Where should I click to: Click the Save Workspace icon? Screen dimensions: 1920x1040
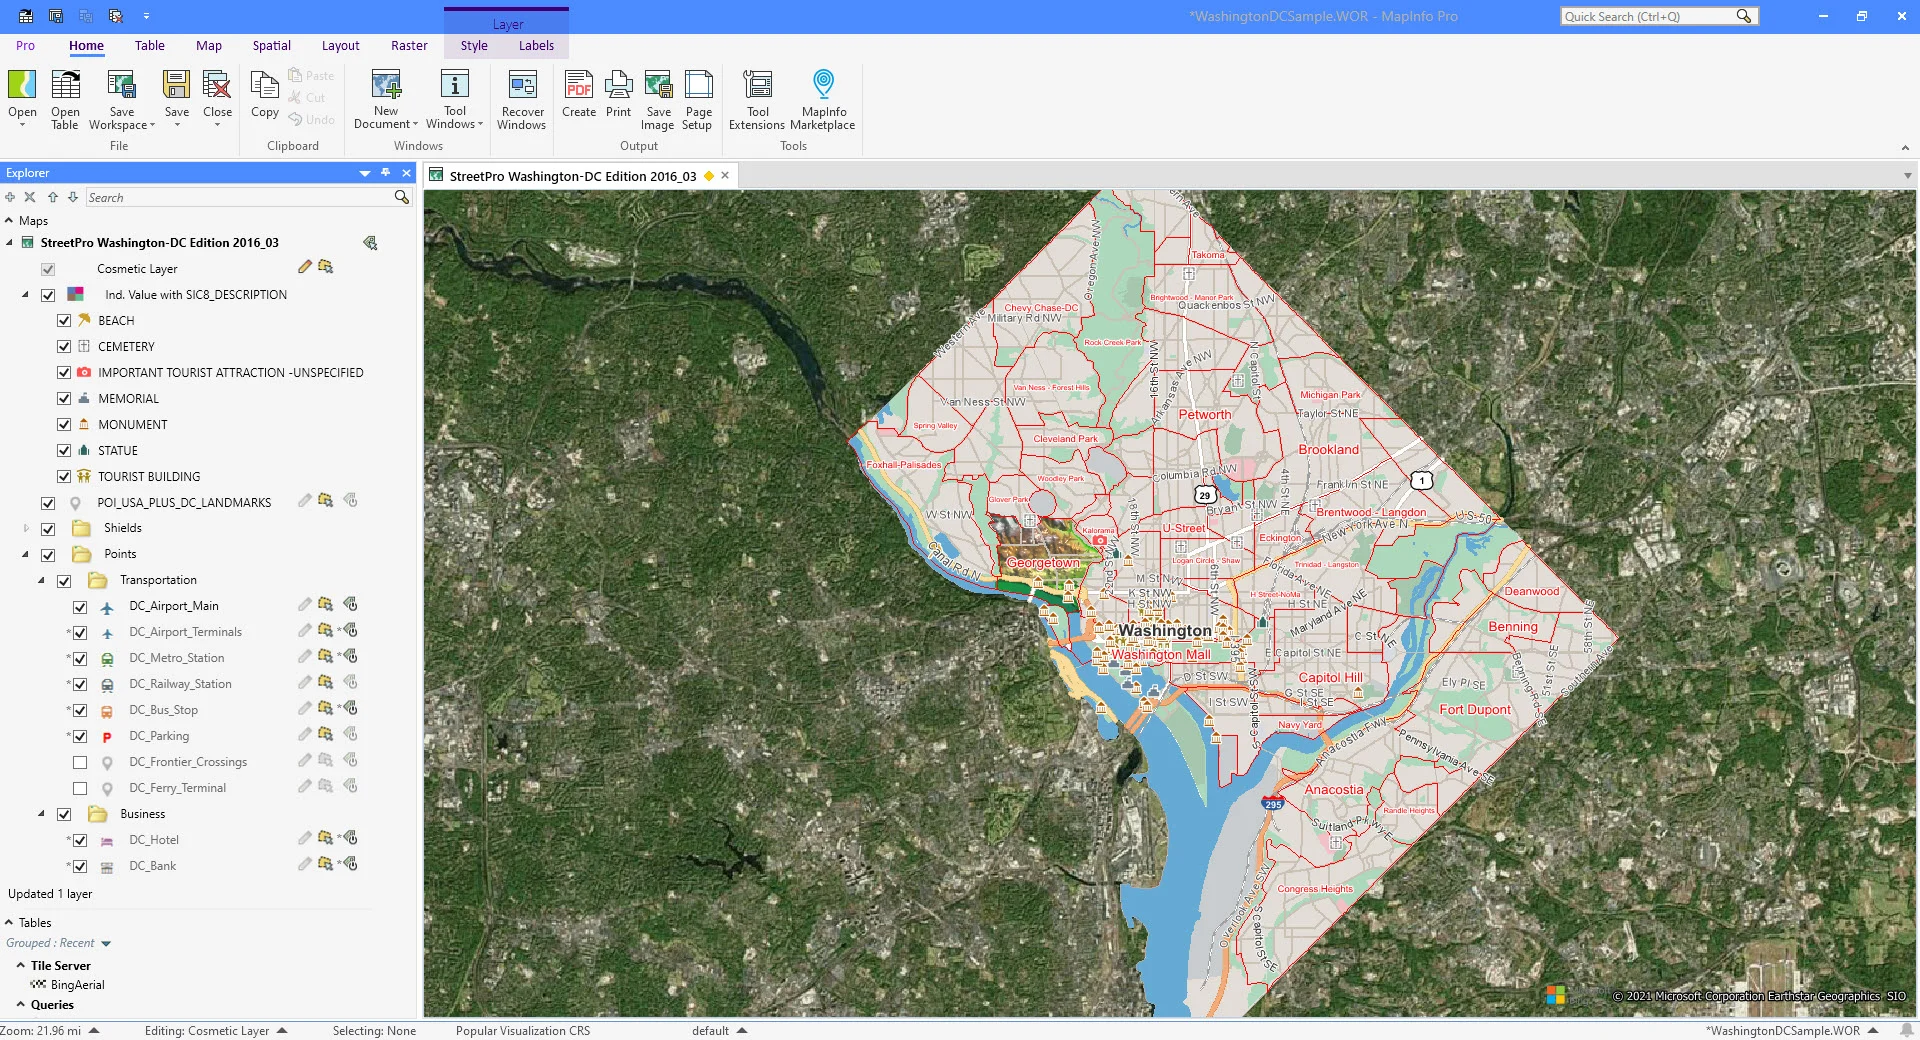[x=121, y=88]
